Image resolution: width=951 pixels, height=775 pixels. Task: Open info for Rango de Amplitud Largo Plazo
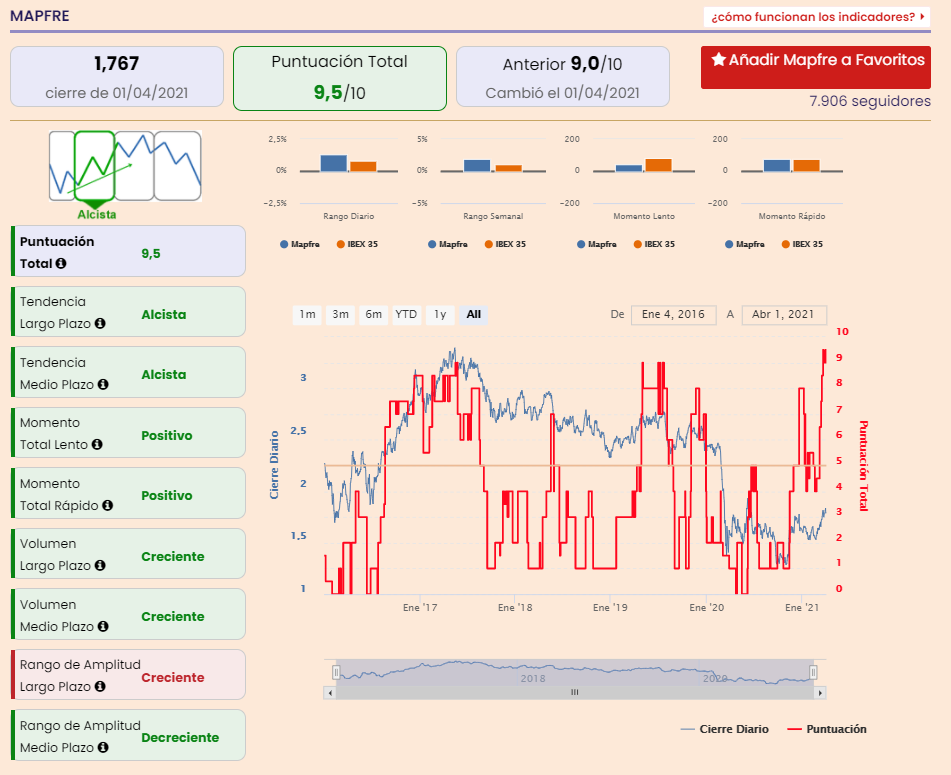tap(100, 686)
